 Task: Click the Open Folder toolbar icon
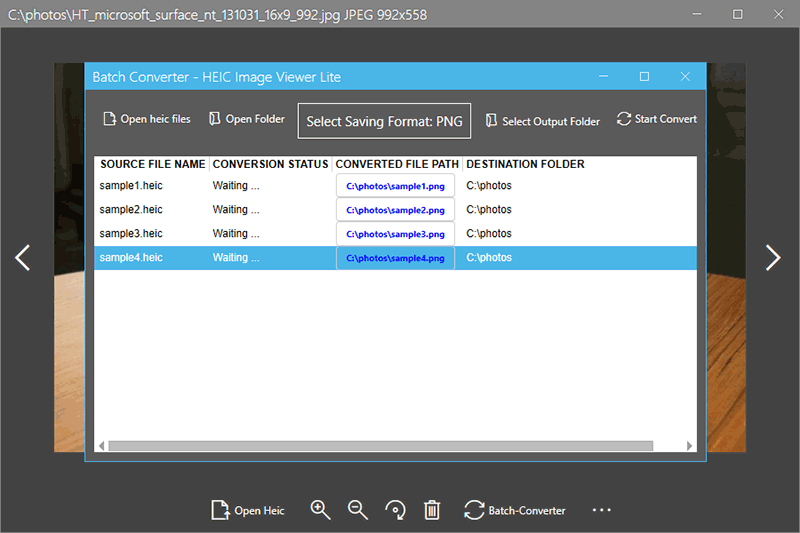pyautogui.click(x=246, y=119)
